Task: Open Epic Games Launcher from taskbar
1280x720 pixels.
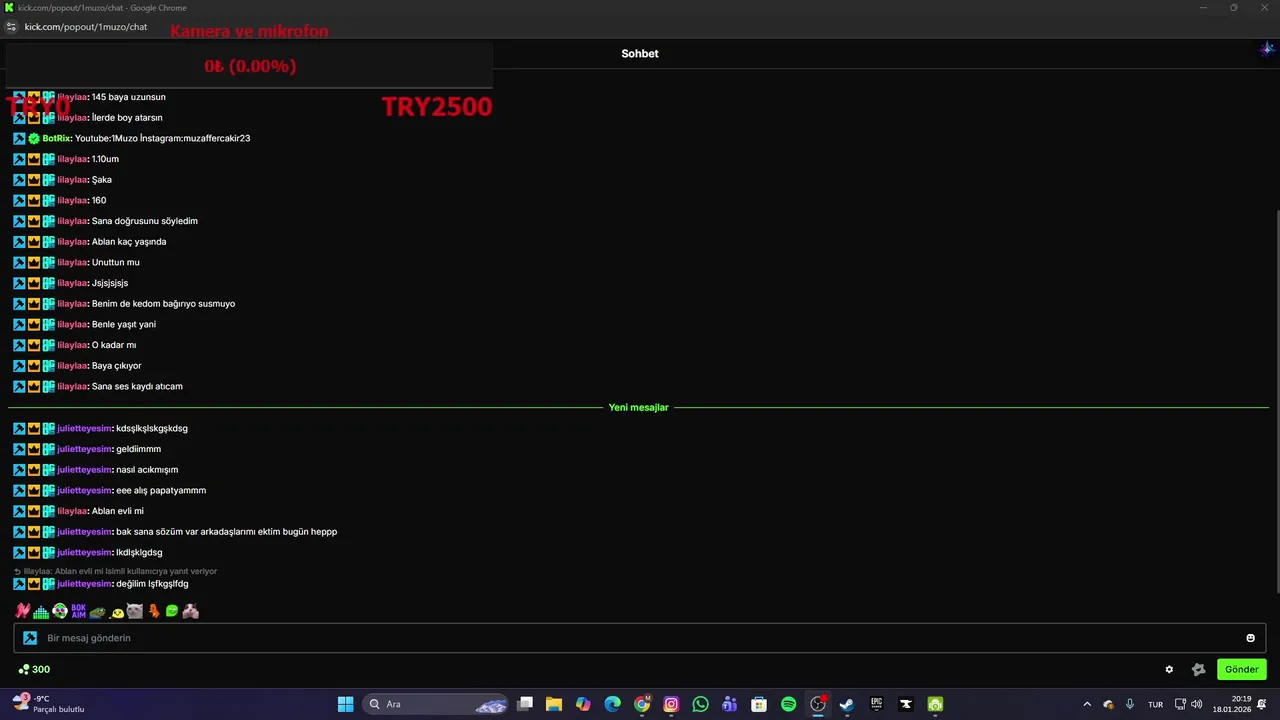Action: pos(876,704)
